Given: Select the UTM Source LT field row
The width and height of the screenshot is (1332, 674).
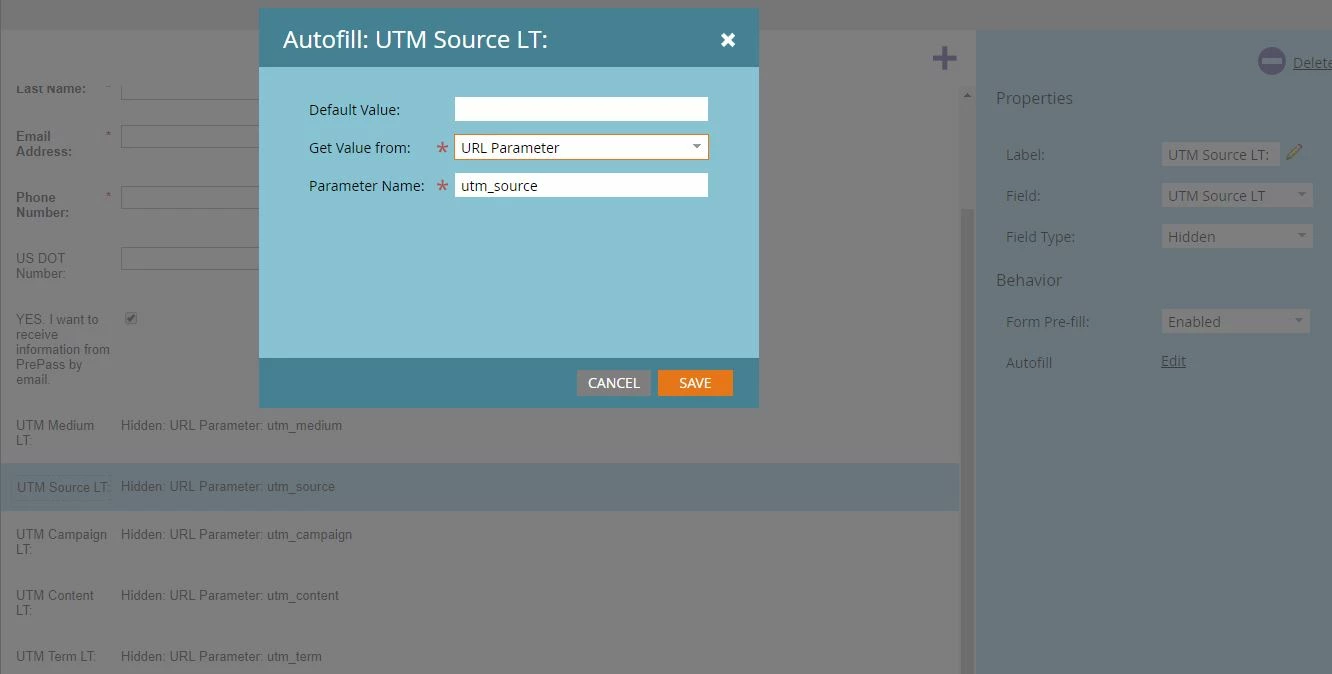Looking at the screenshot, I should (480, 487).
